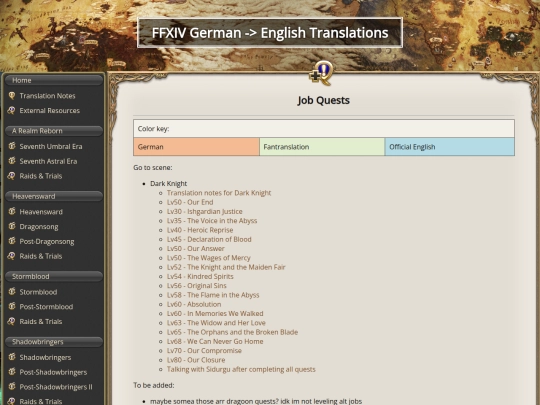Screen dimensions: 540x405
Task: Open Translation Notes page
Action: coord(47,96)
